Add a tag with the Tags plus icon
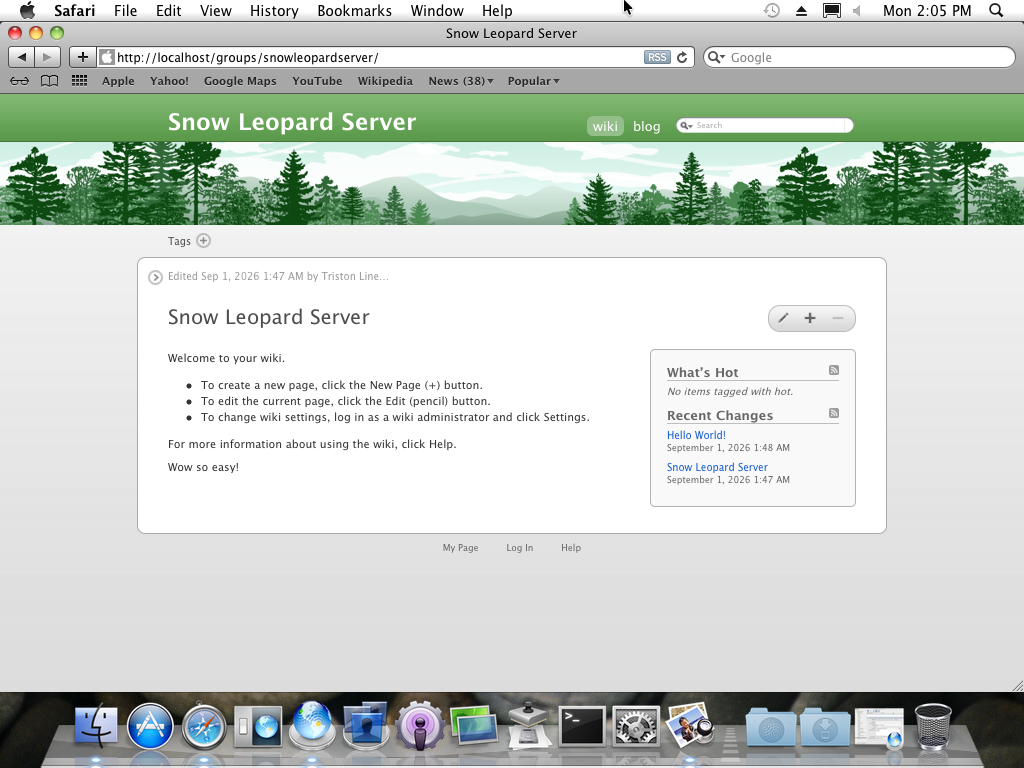Viewport: 1024px width, 768px height. pos(204,241)
